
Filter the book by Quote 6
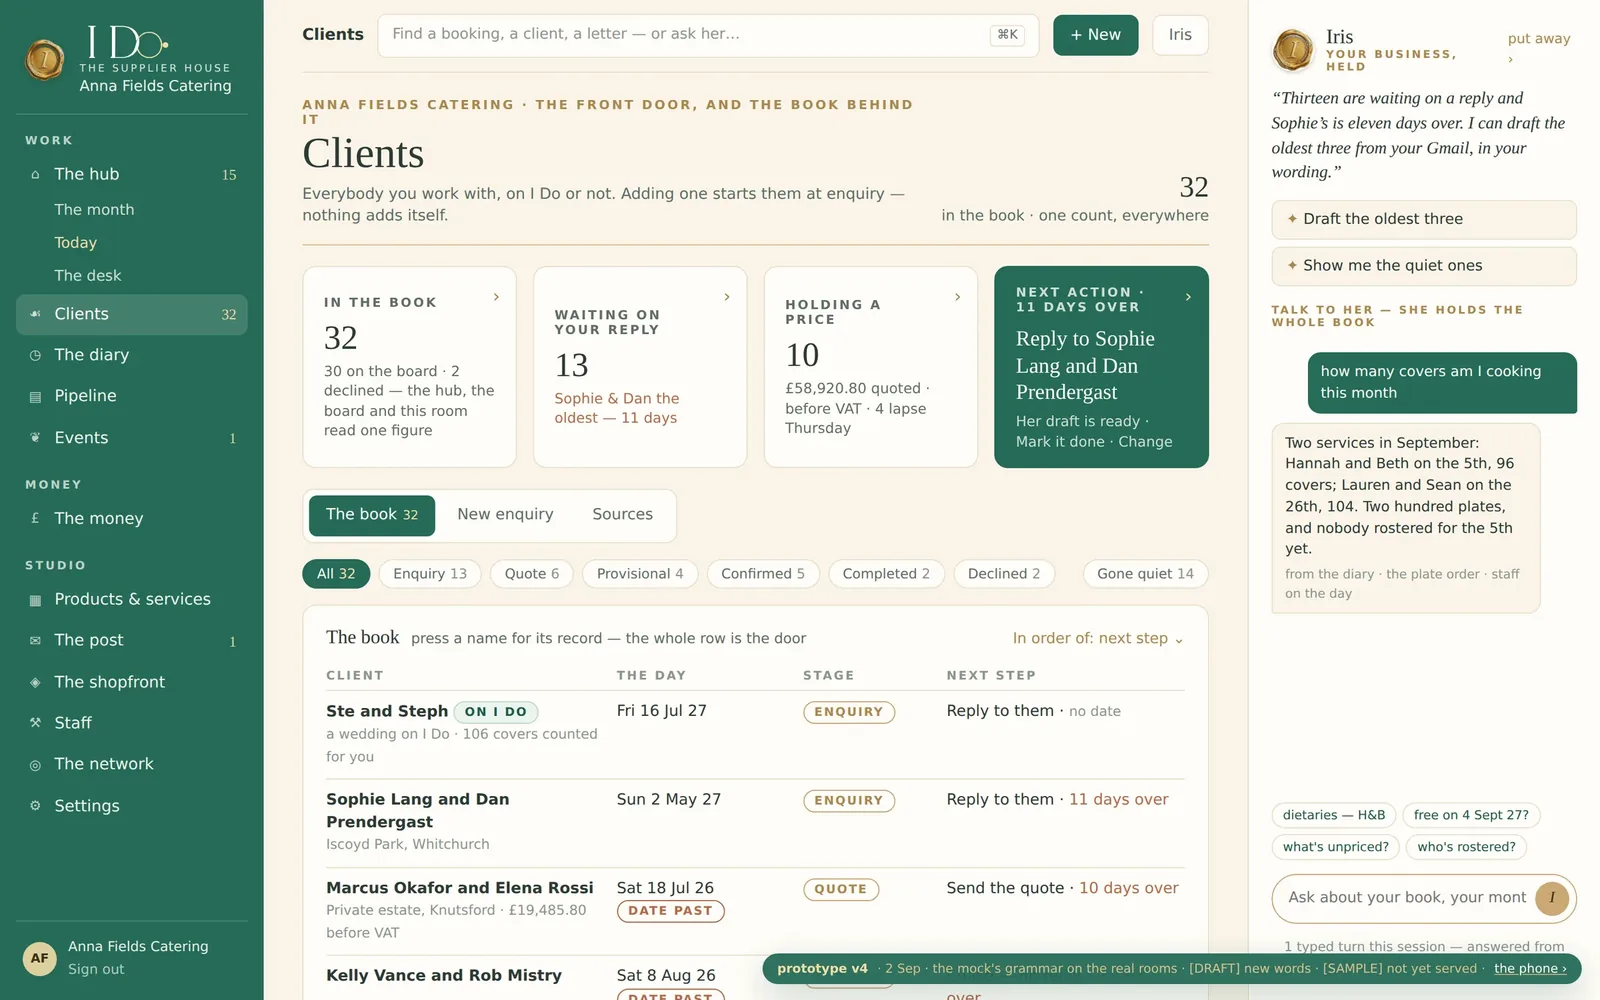[x=532, y=574]
